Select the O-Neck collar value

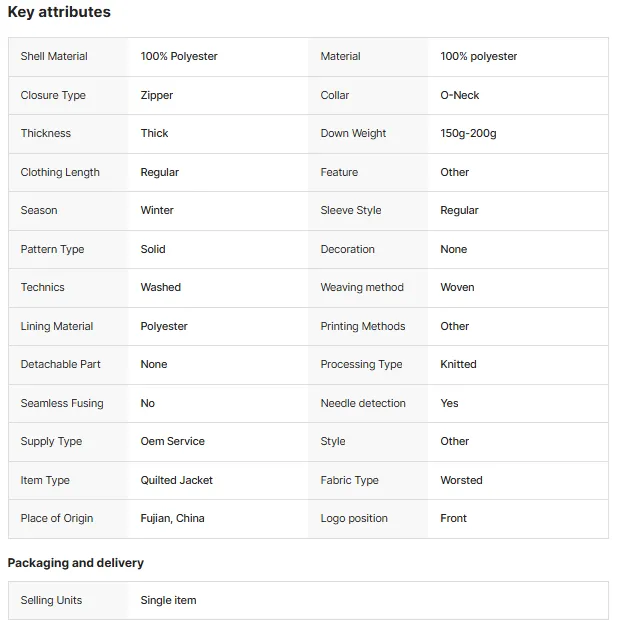click(460, 95)
